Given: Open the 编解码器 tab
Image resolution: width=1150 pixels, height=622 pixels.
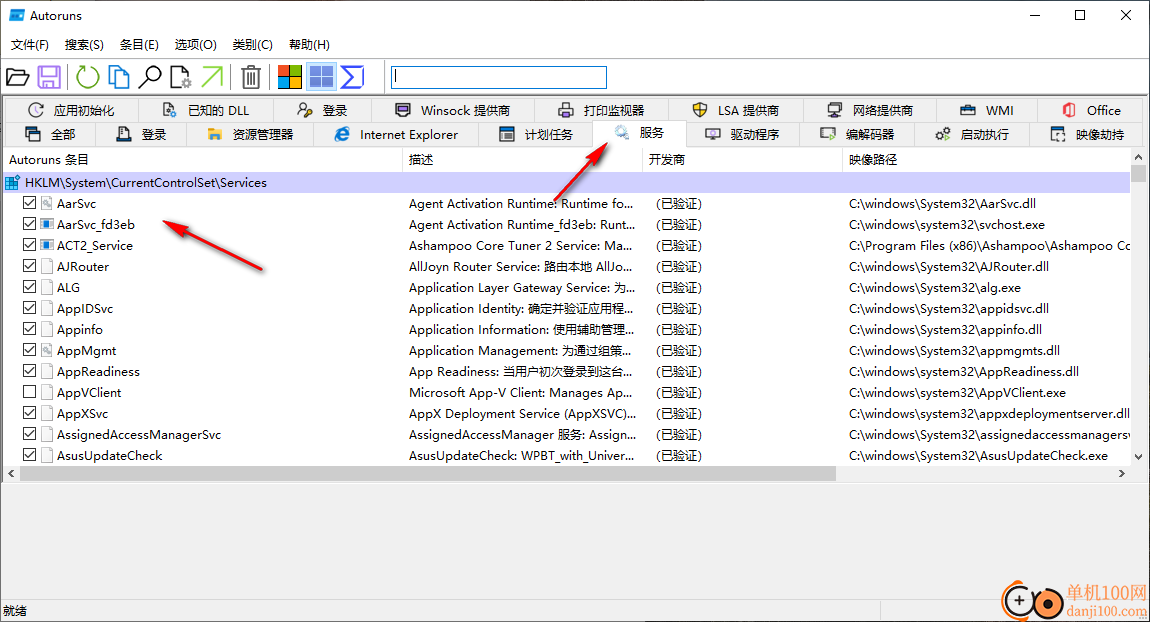Looking at the screenshot, I should coord(857,134).
